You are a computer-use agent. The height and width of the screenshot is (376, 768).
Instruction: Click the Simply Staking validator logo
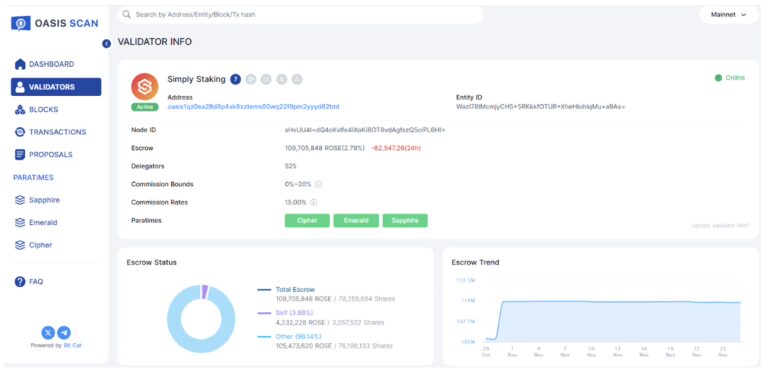144,87
